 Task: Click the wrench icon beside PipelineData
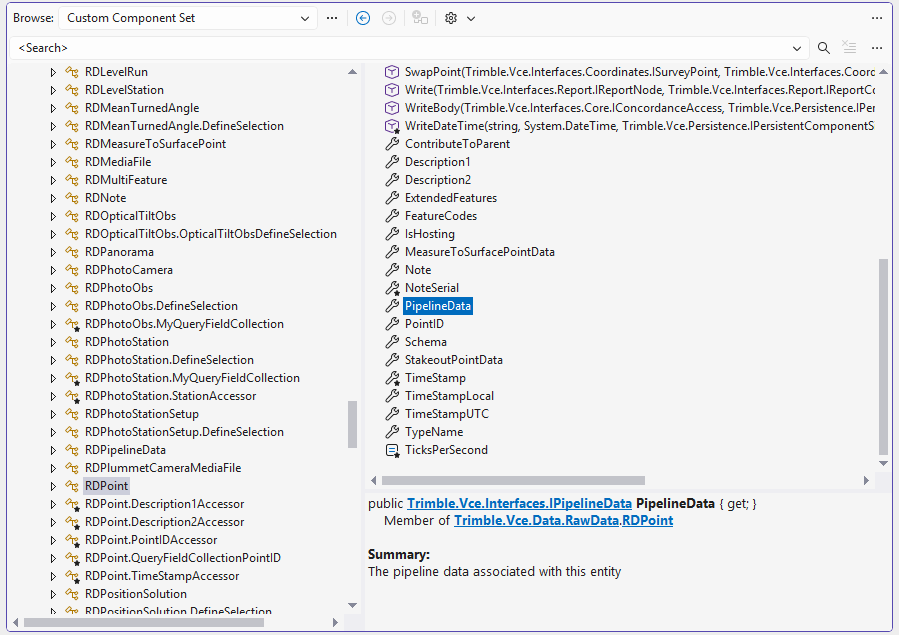pyautogui.click(x=392, y=306)
